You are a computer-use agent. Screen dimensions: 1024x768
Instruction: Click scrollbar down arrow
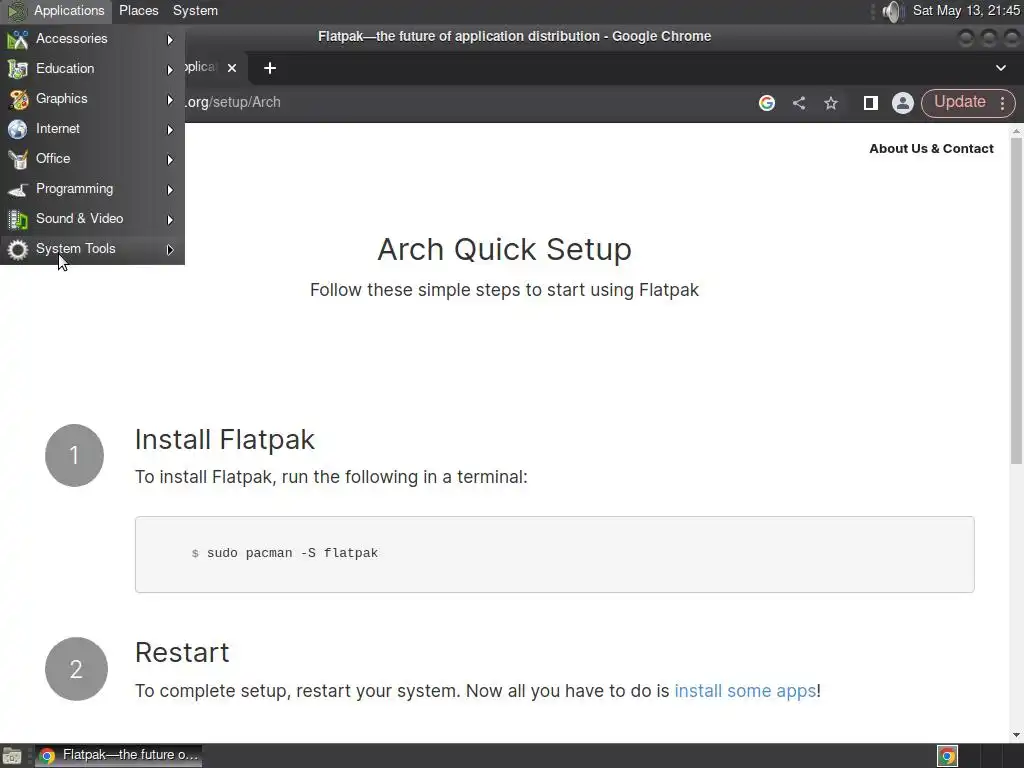pos(1016,735)
